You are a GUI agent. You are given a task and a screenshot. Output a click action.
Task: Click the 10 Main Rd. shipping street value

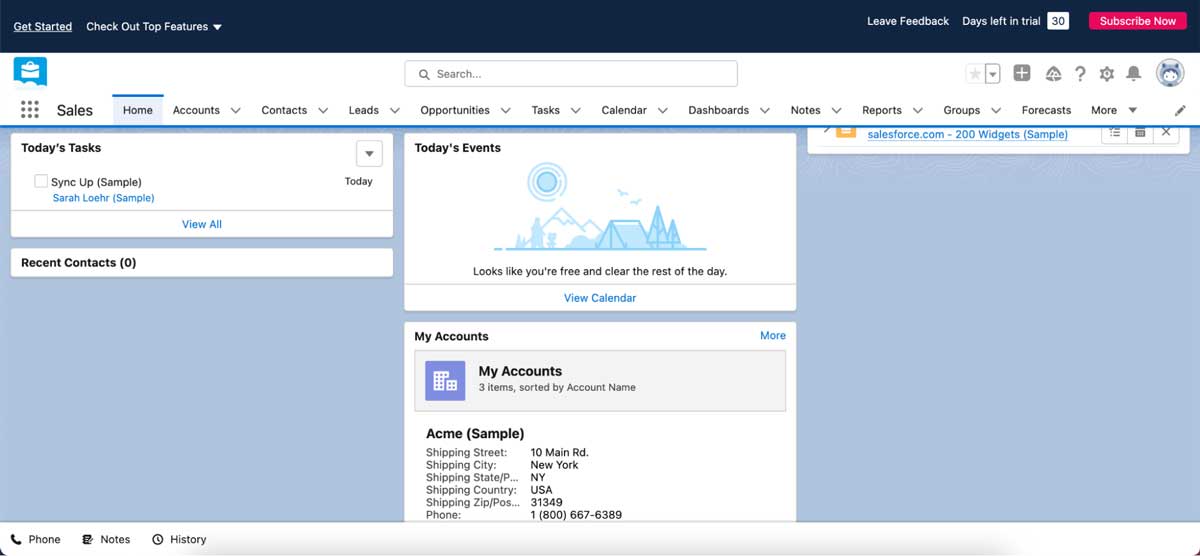[x=559, y=453]
